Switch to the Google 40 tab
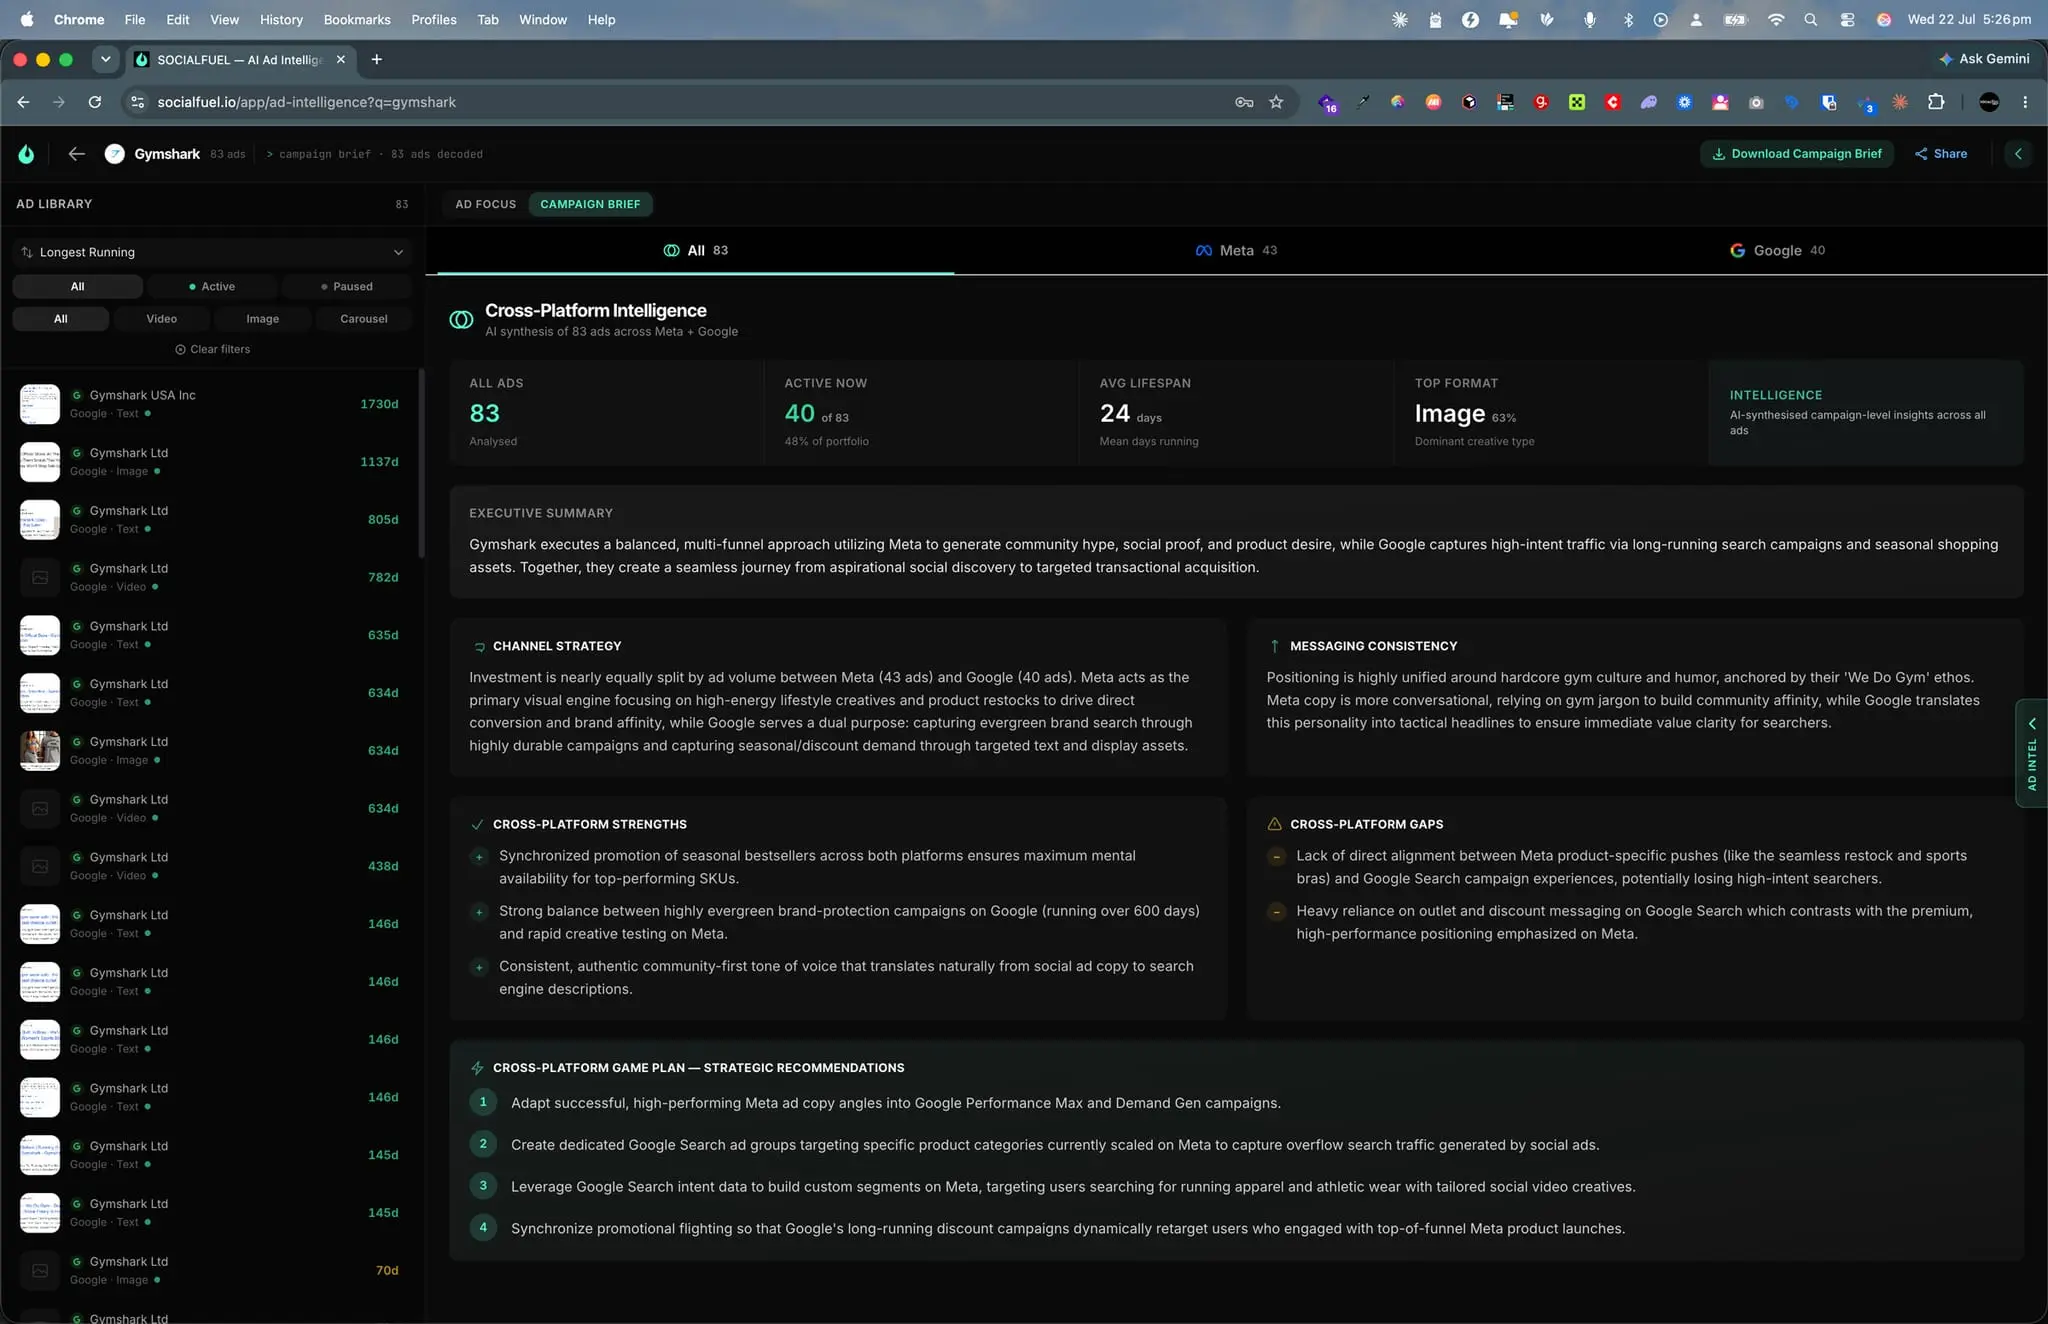Screen dimensions: 2048x1324 (1777, 251)
